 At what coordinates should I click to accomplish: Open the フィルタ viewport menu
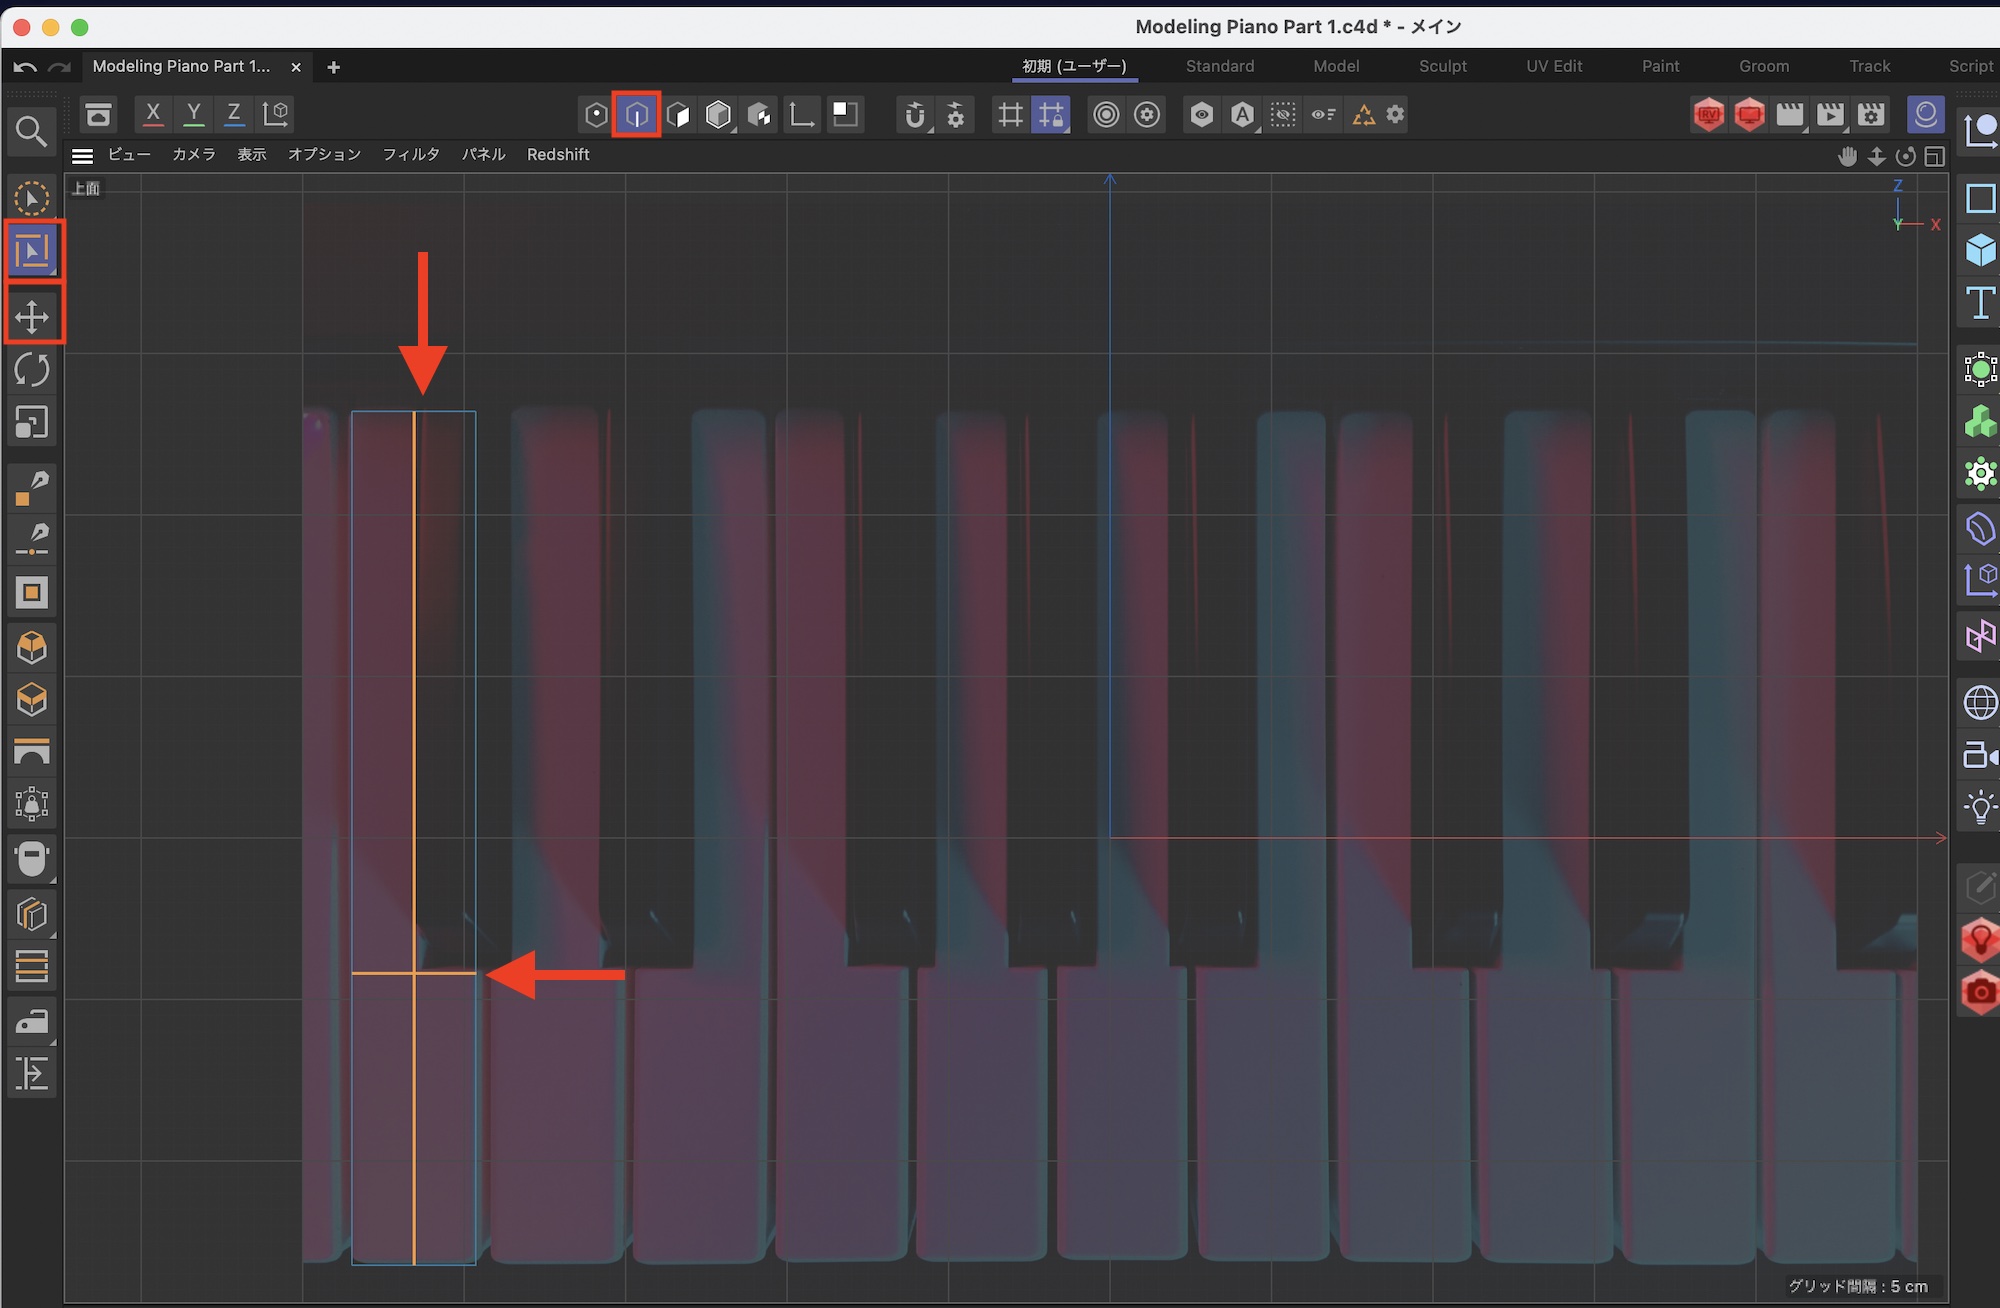point(411,155)
